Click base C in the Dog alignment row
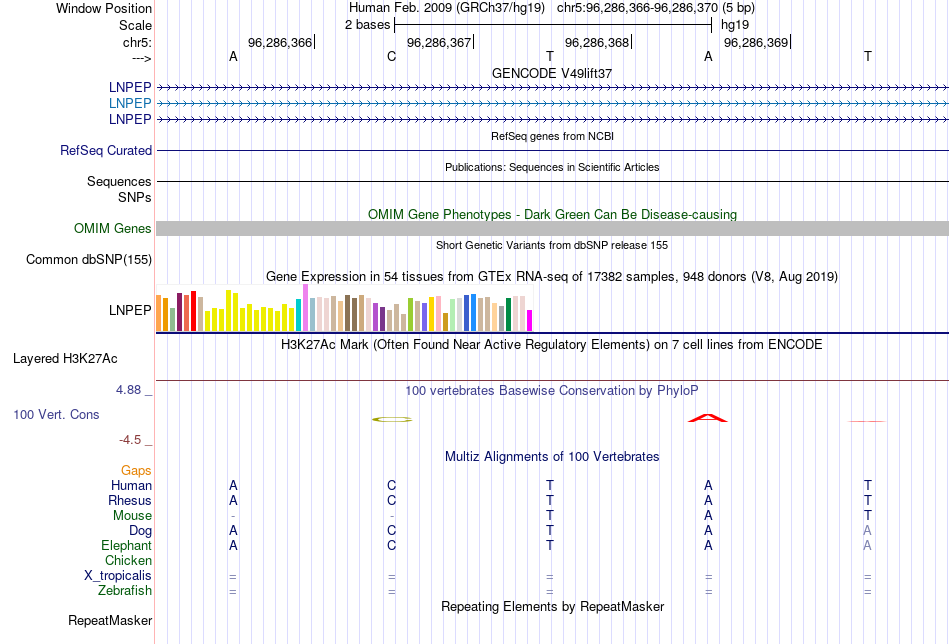 [391, 531]
